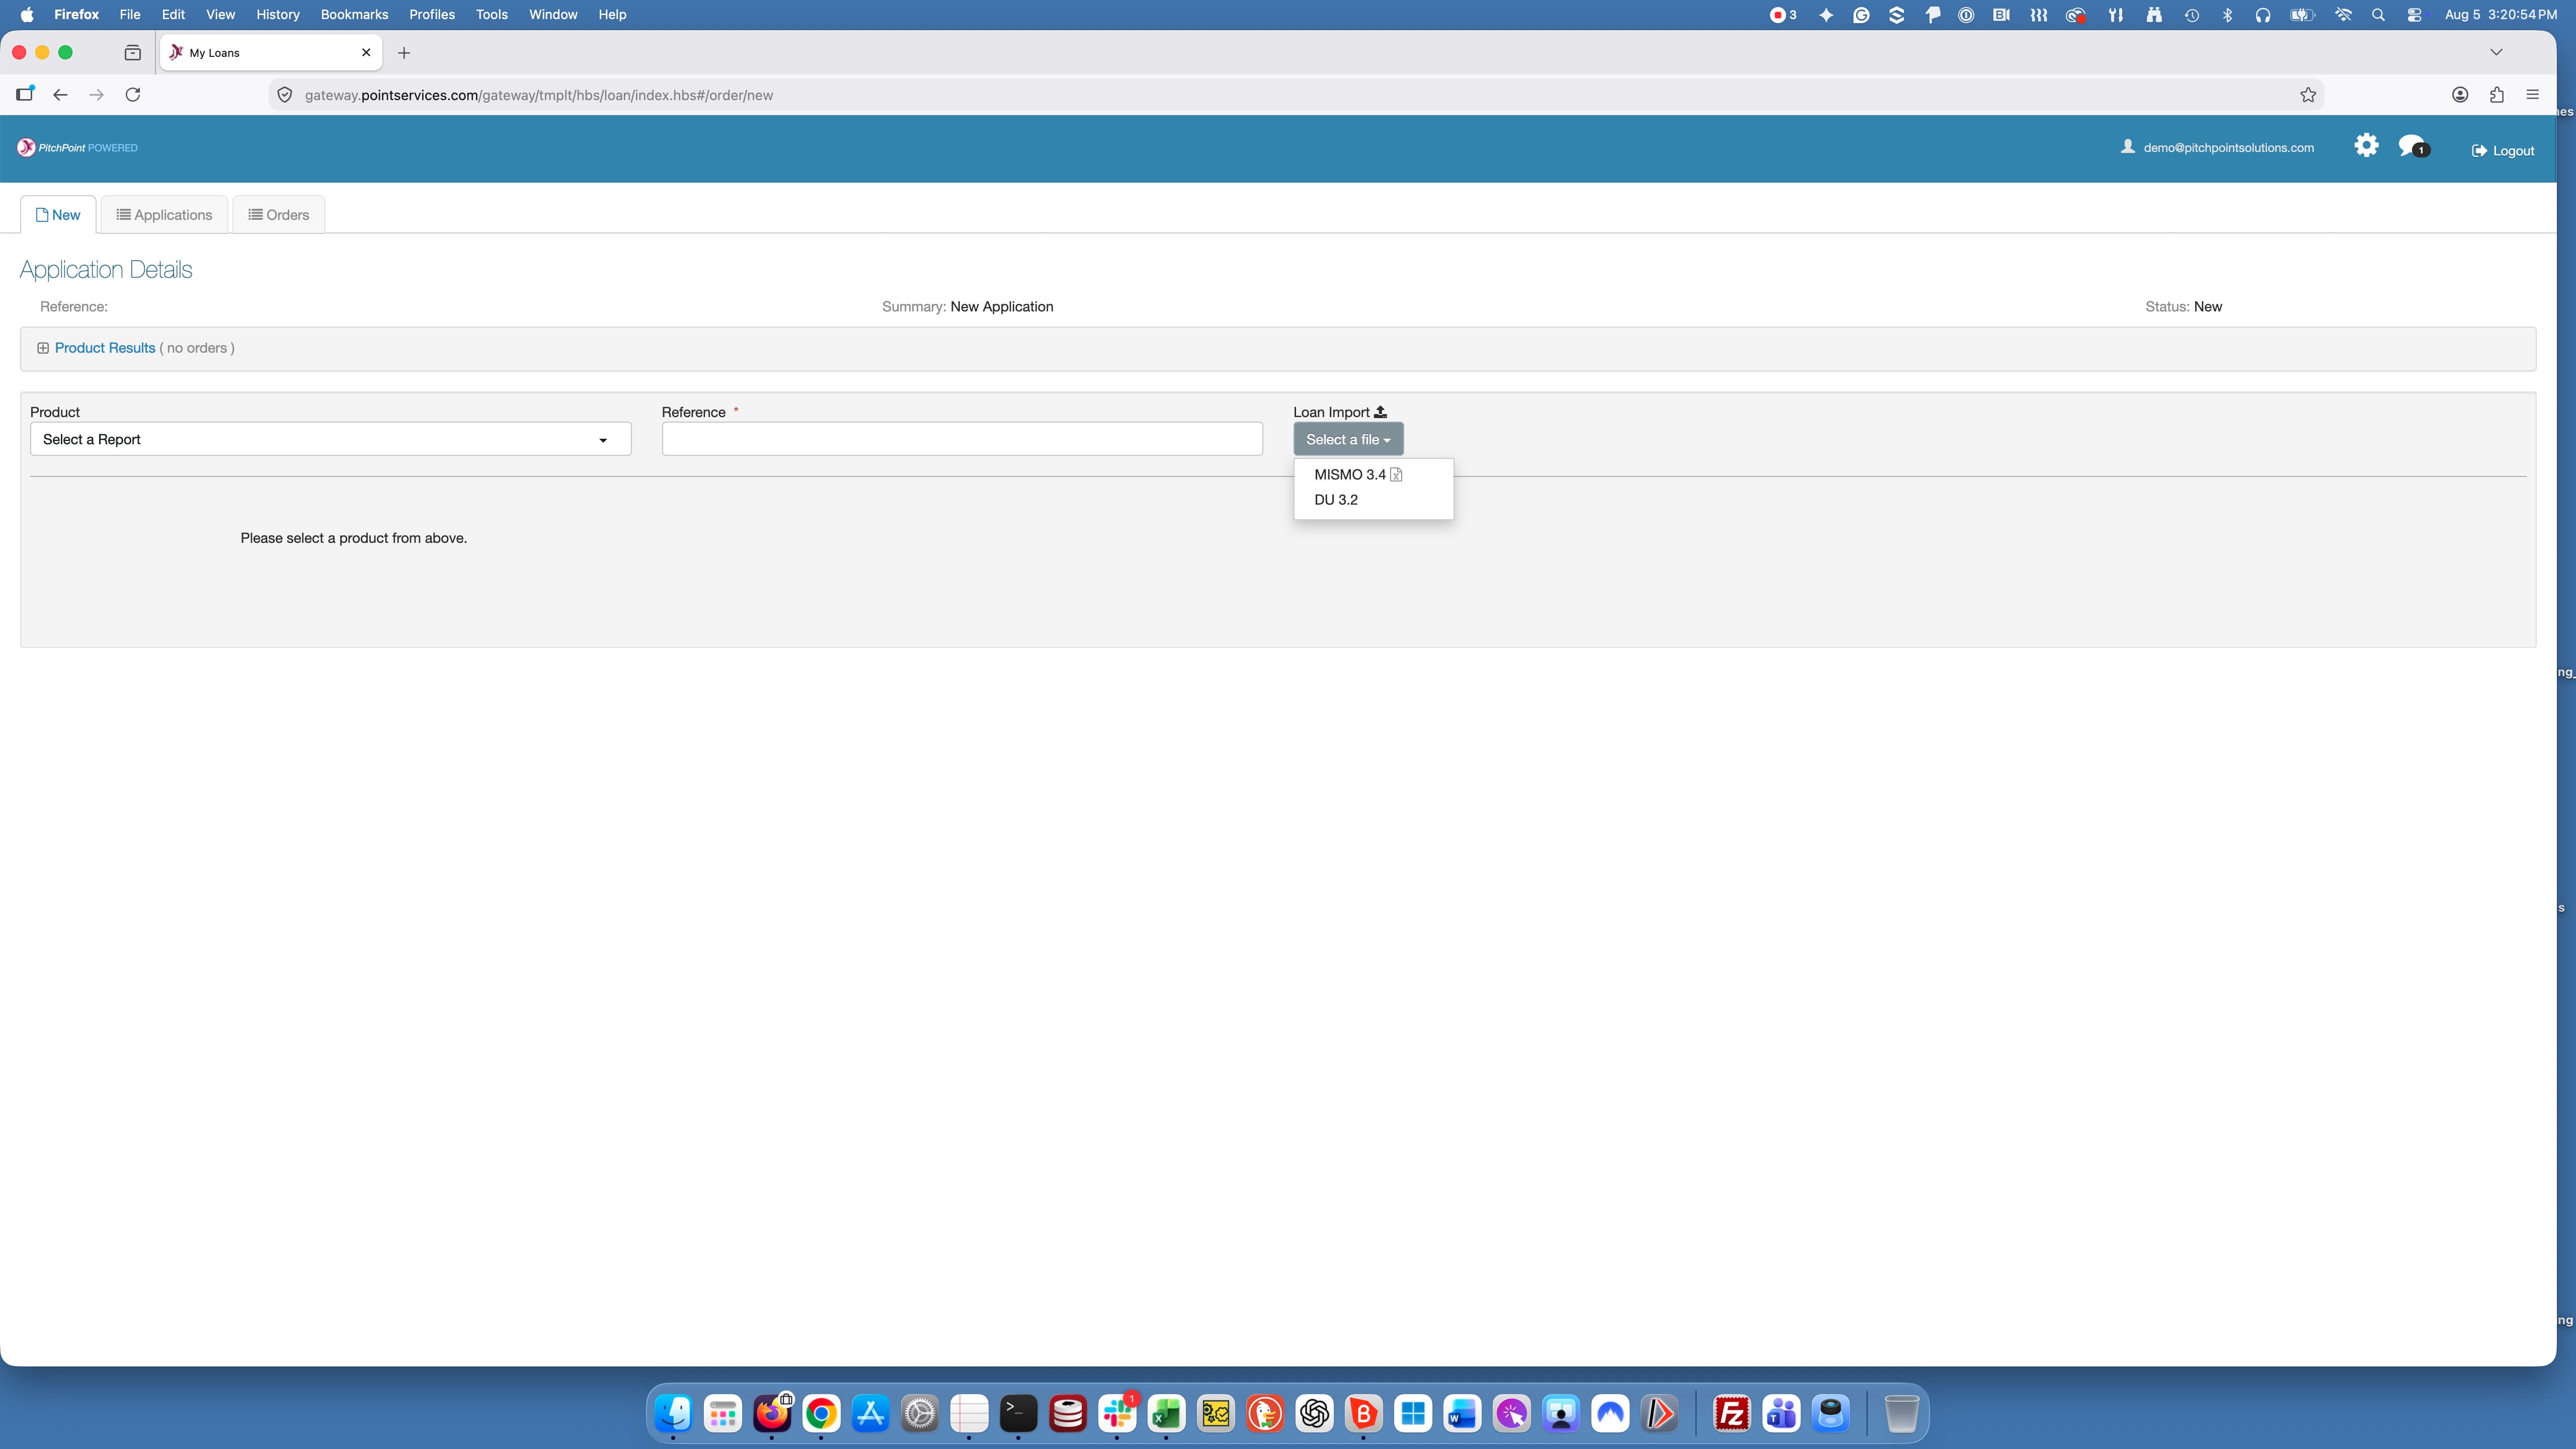Viewport: 2576px width, 1449px height.
Task: Click the Loan Import upload icon
Action: [1380, 412]
